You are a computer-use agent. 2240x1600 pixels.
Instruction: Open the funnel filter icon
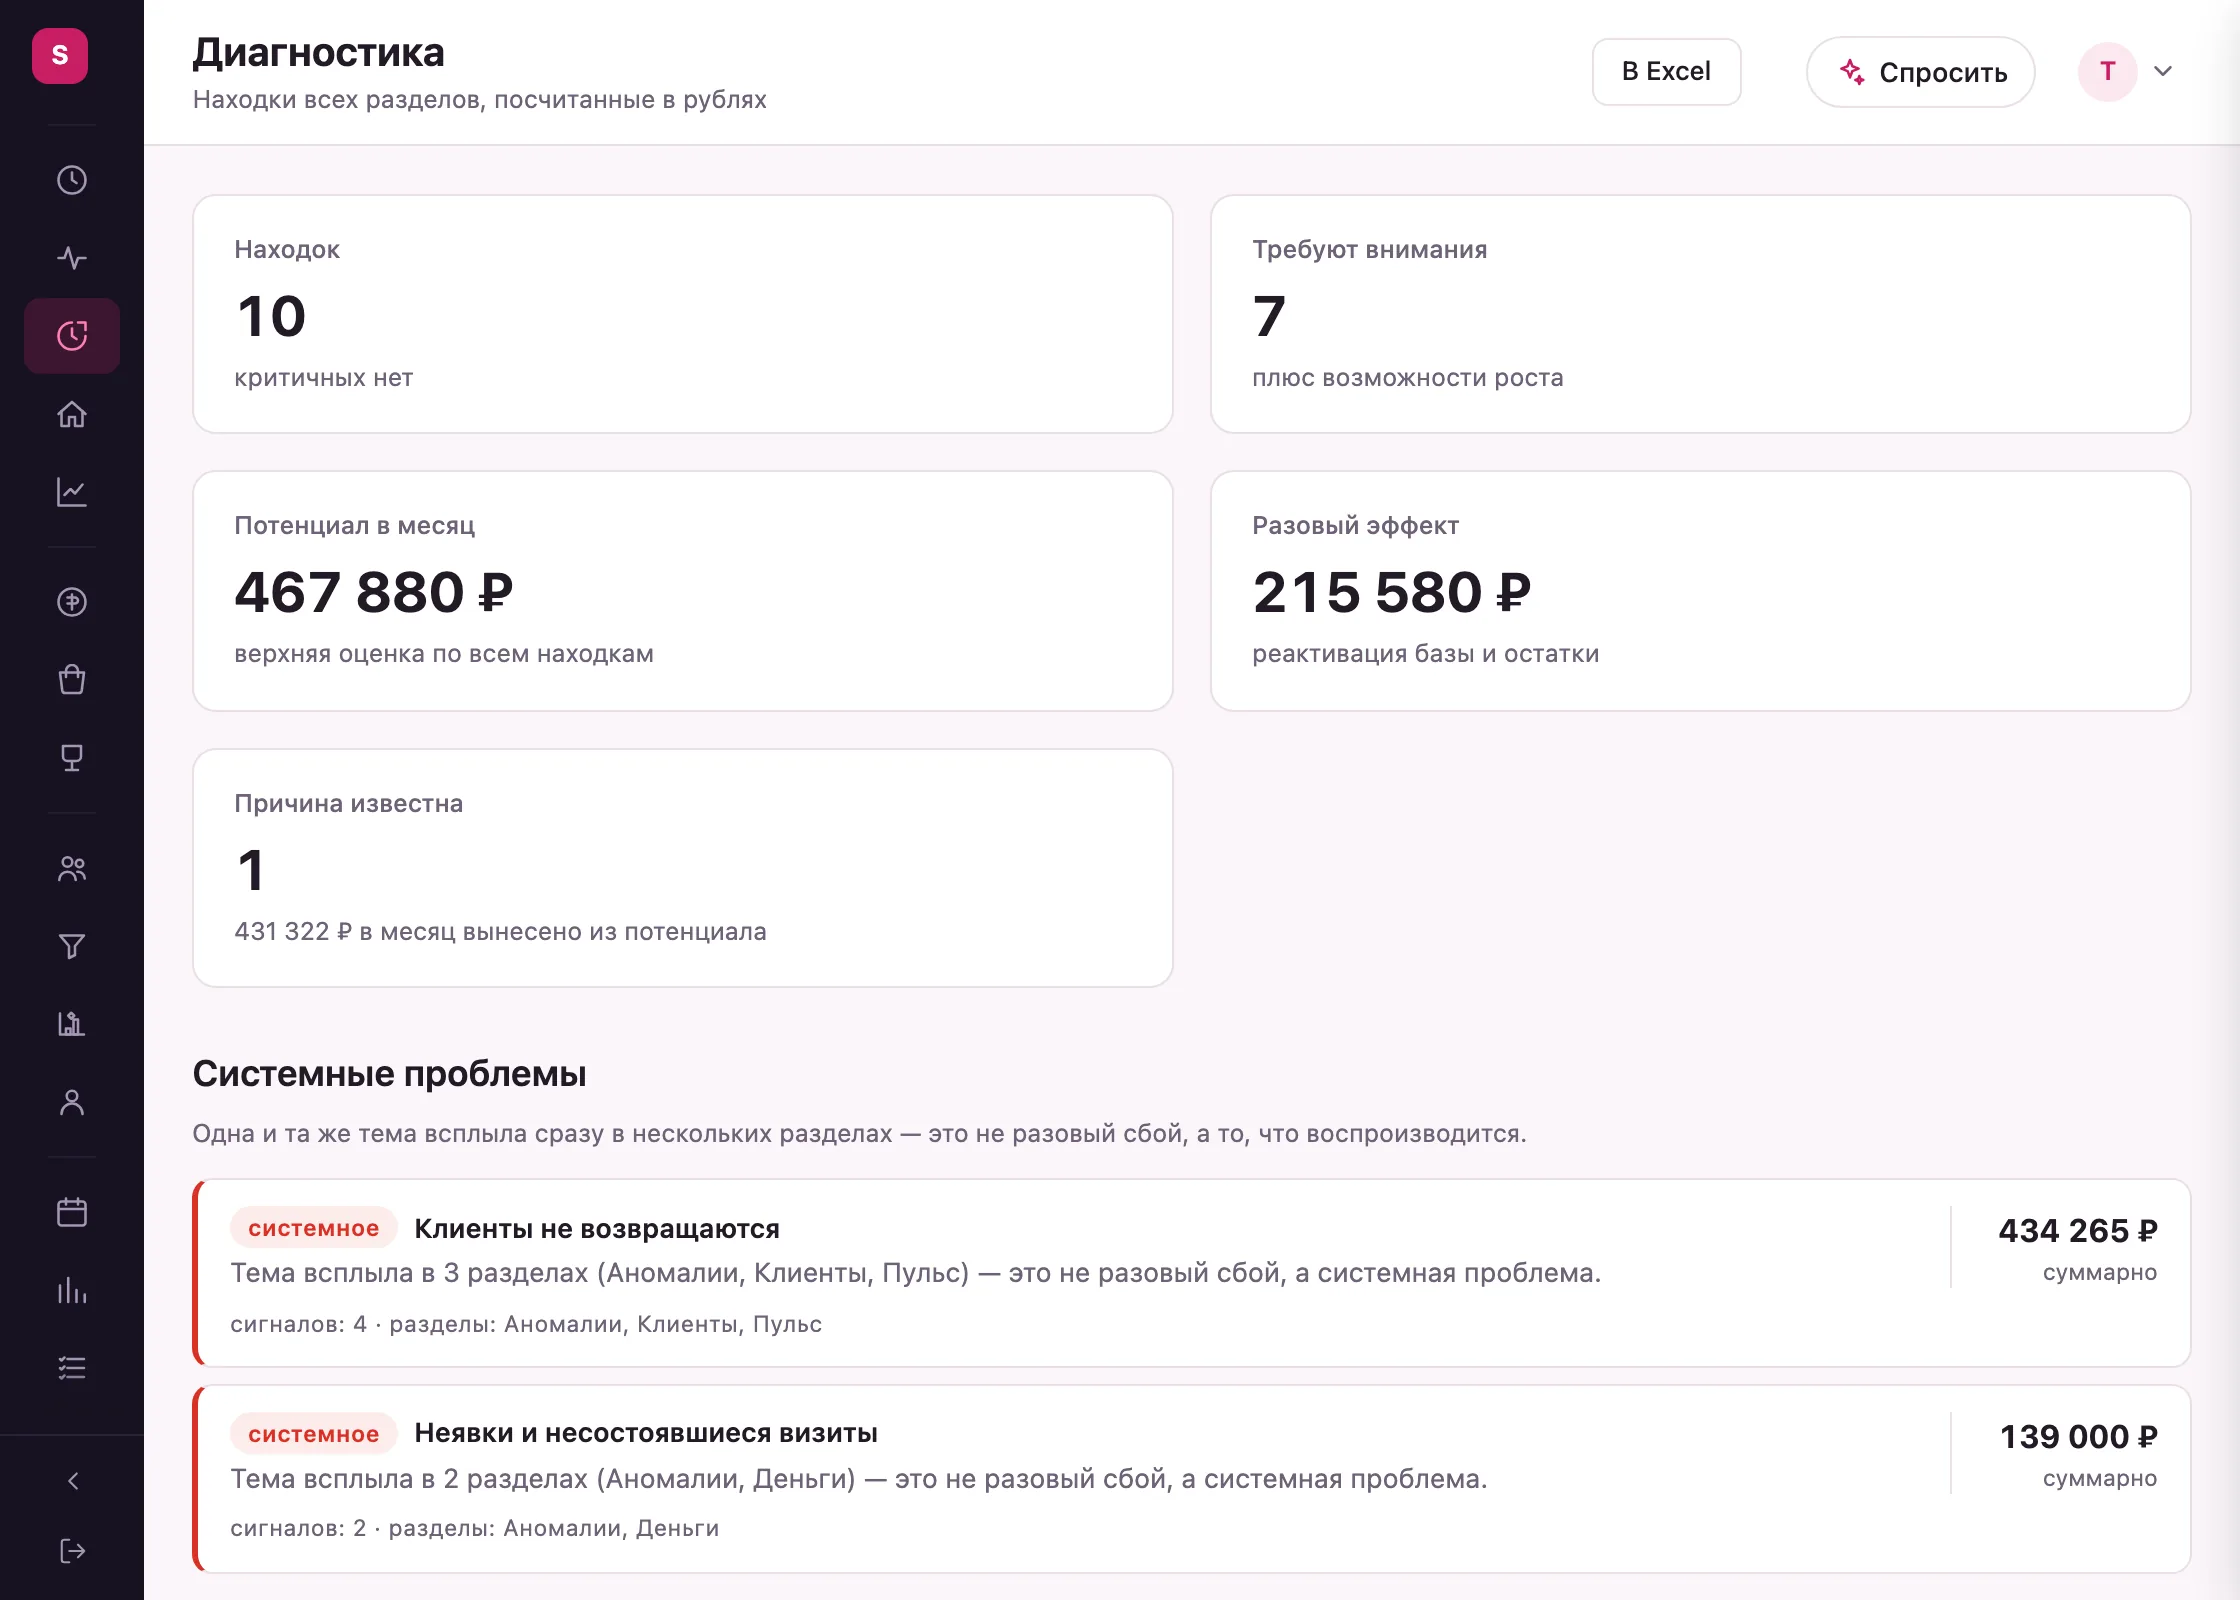(72, 946)
